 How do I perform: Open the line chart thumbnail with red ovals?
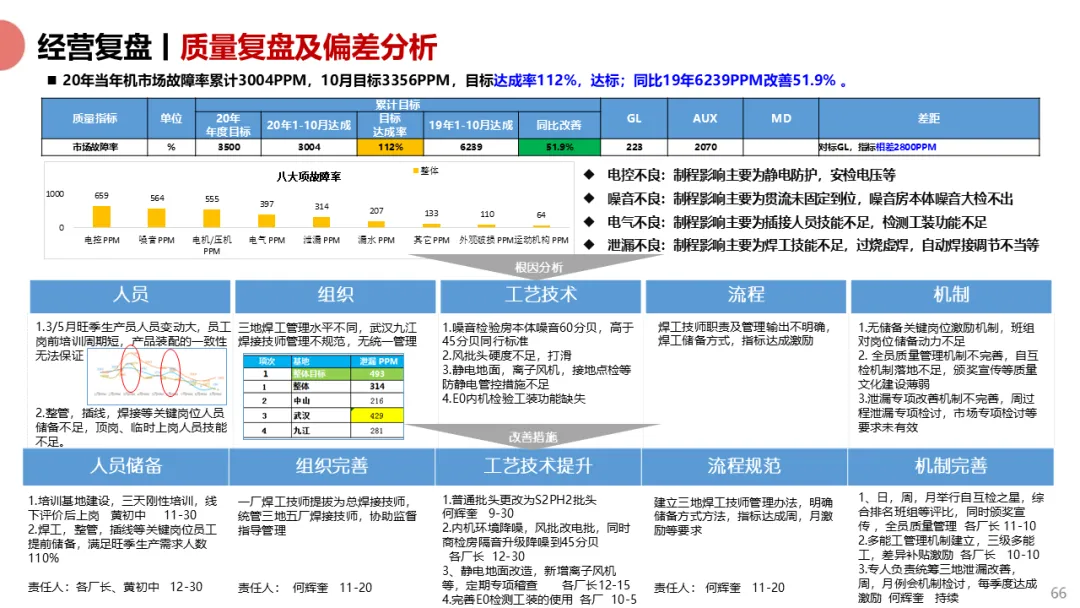(x=157, y=375)
